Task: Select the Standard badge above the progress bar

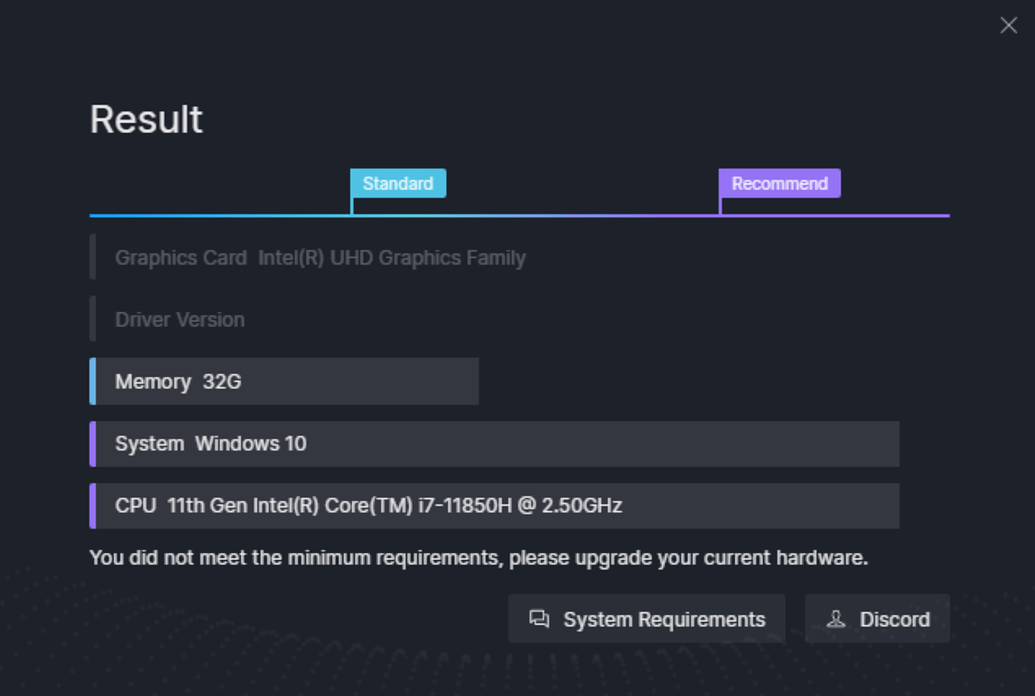Action: tap(398, 183)
